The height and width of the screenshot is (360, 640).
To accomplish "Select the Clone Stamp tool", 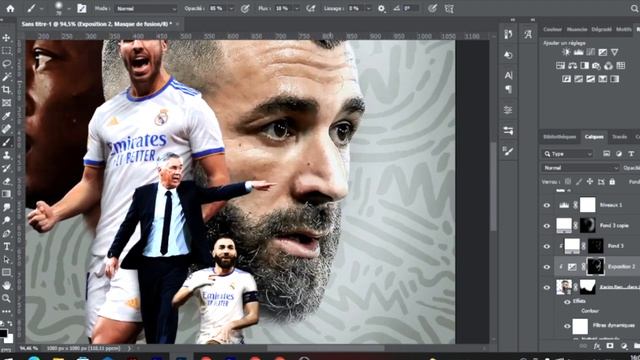I will 6,156.
